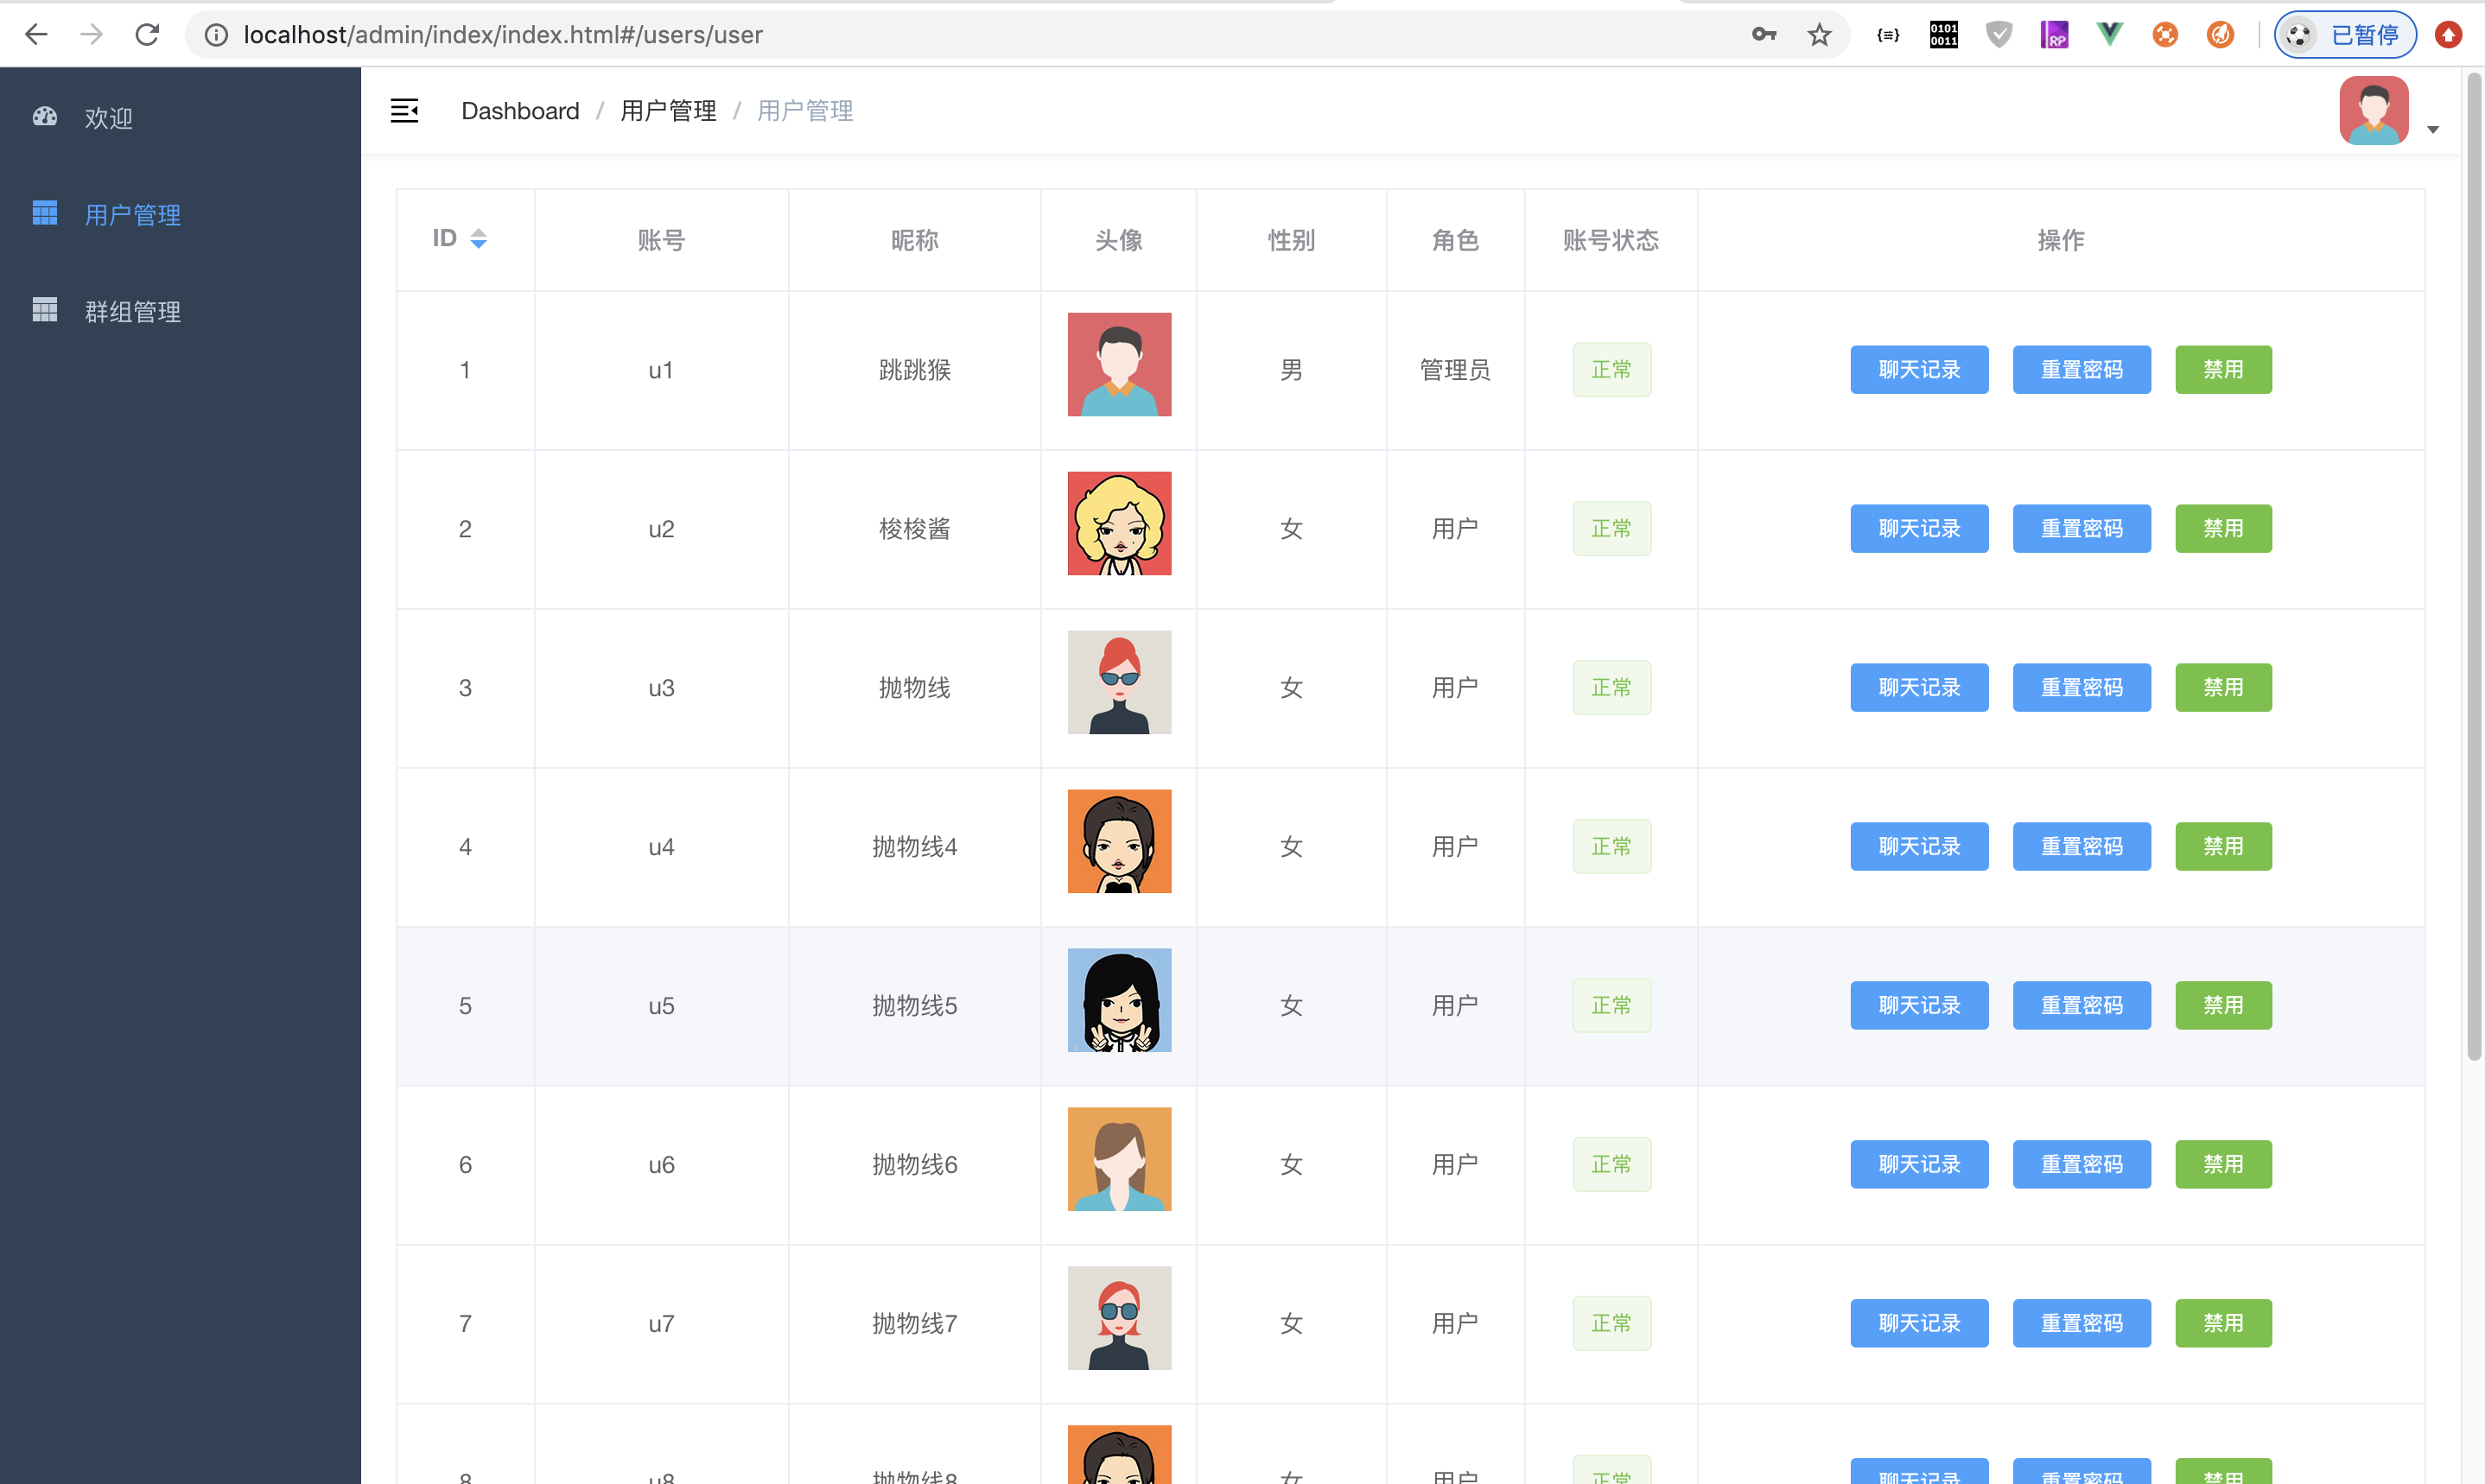The height and width of the screenshot is (1484, 2485).
Task: Disable user u5 with the 禁用 button
Action: pyautogui.click(x=2222, y=1005)
